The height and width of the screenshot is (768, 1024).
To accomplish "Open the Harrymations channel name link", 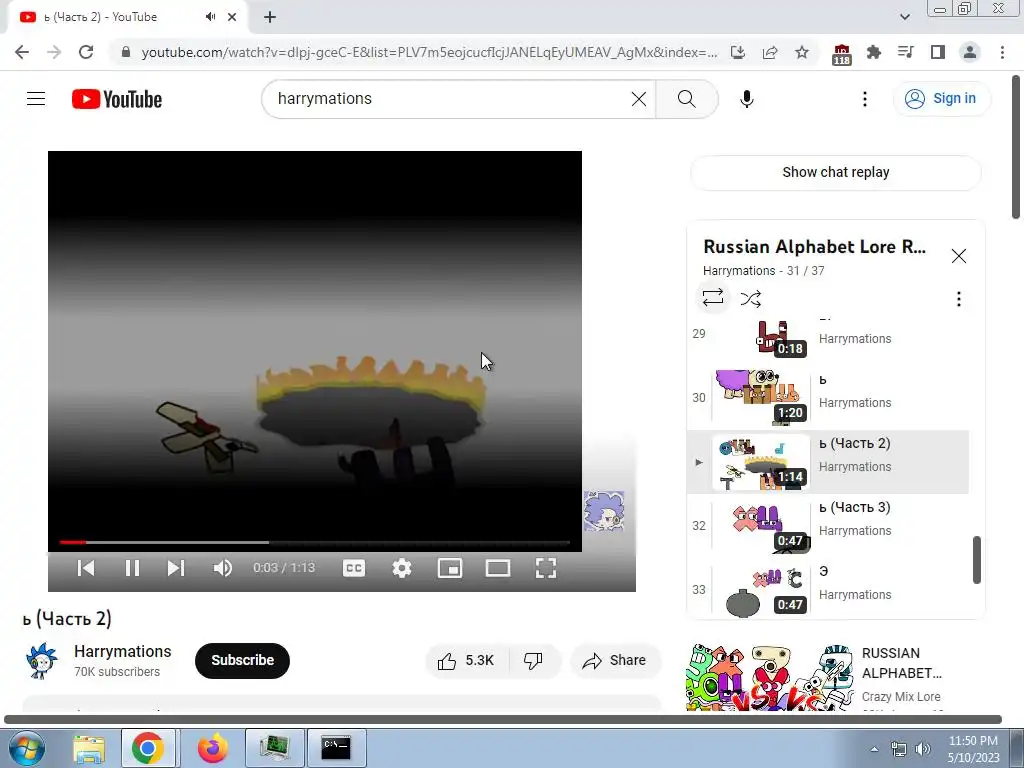I will 123,651.
